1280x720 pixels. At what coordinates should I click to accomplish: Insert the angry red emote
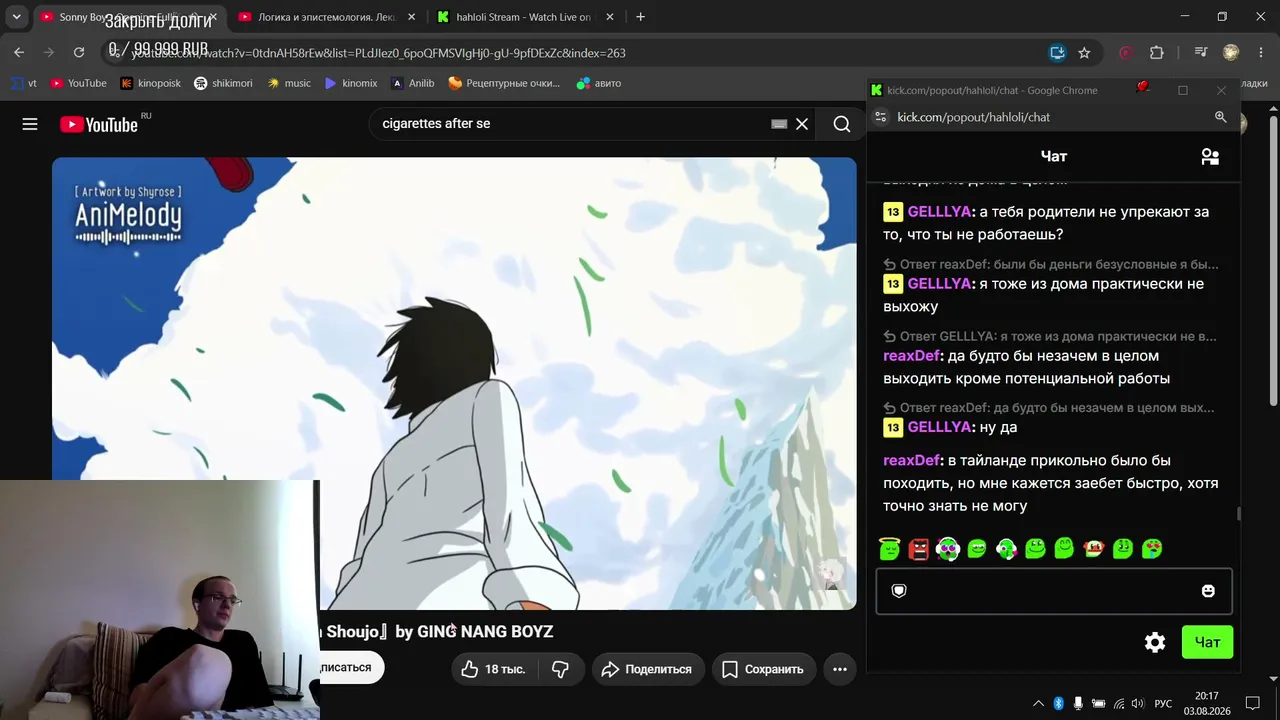(918, 548)
